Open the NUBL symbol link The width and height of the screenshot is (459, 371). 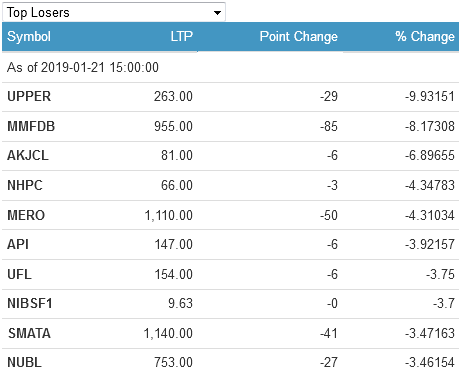(x=25, y=362)
